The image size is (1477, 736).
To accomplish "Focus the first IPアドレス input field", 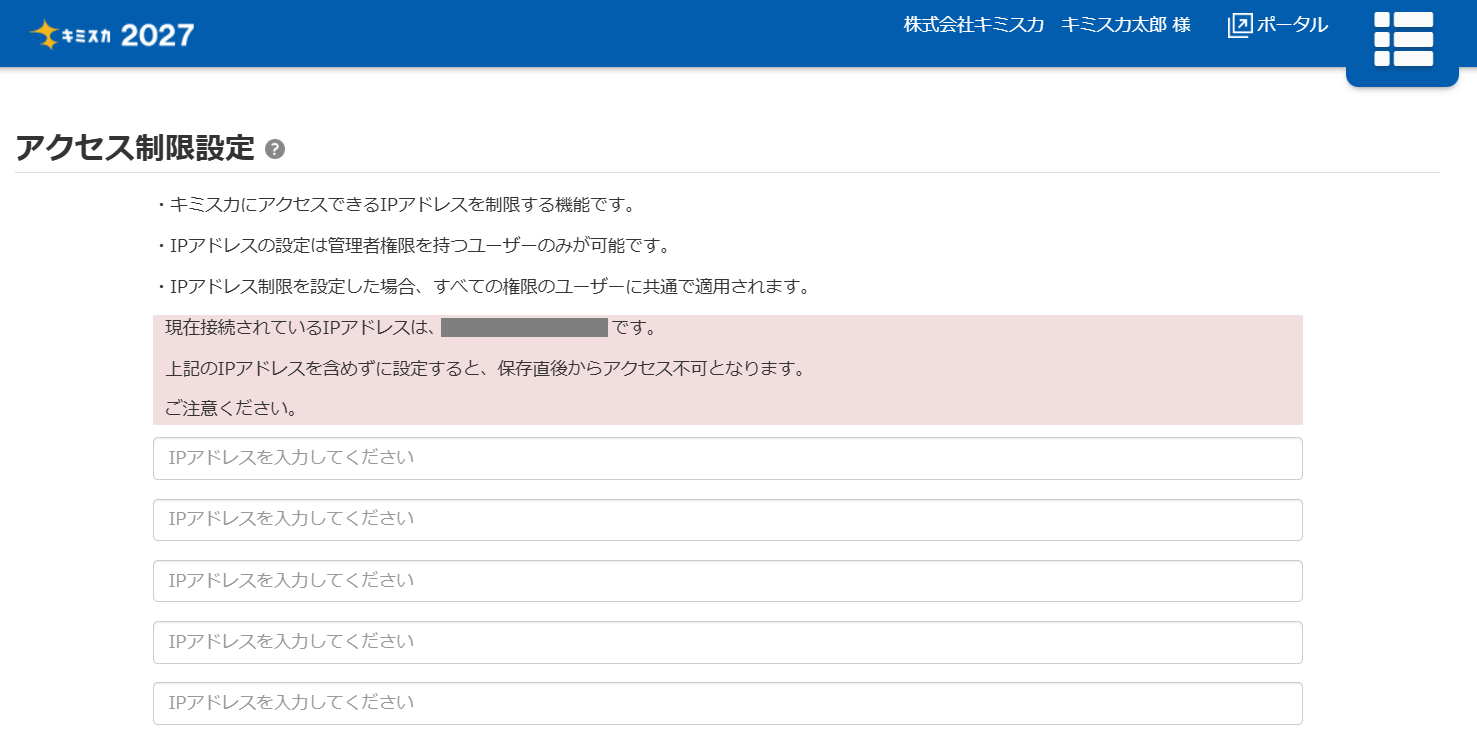I will [727, 458].
